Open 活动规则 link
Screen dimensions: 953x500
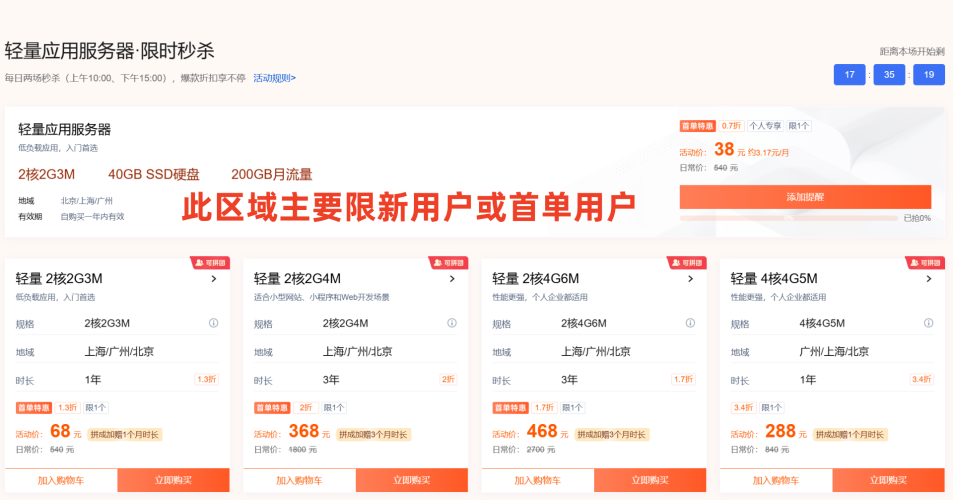tap(274, 78)
